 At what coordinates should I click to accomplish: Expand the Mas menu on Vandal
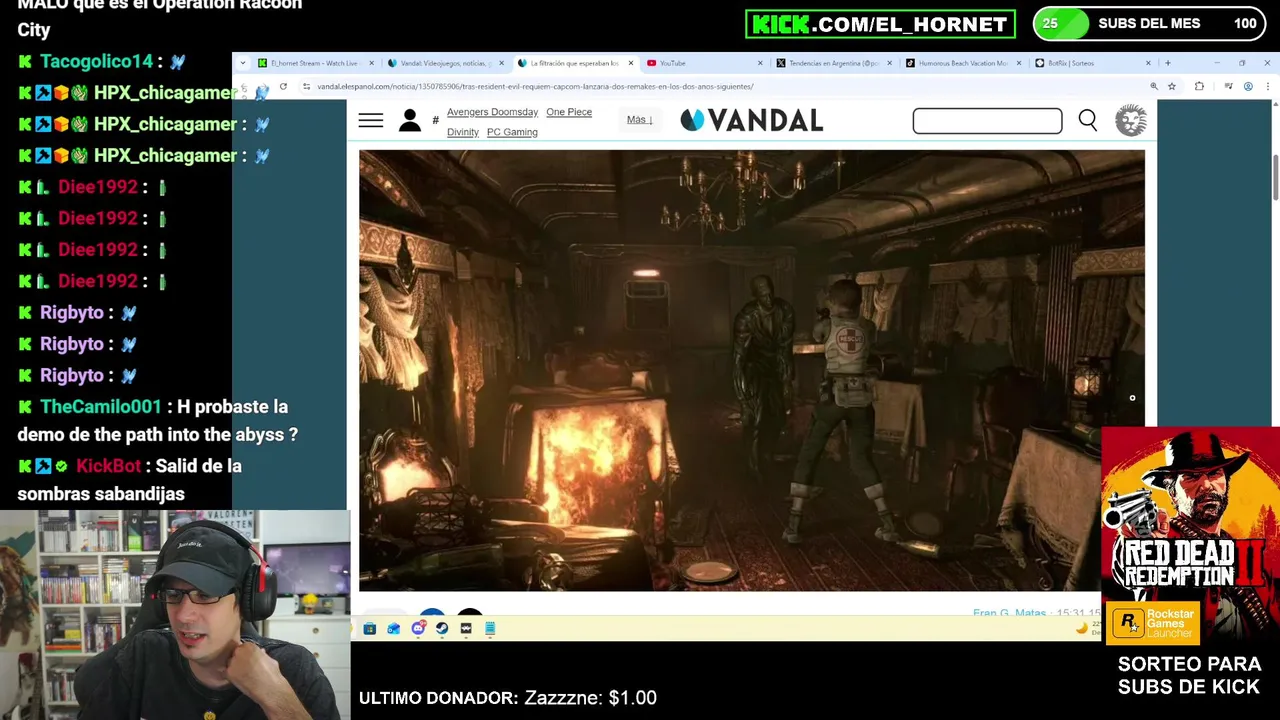tap(639, 120)
